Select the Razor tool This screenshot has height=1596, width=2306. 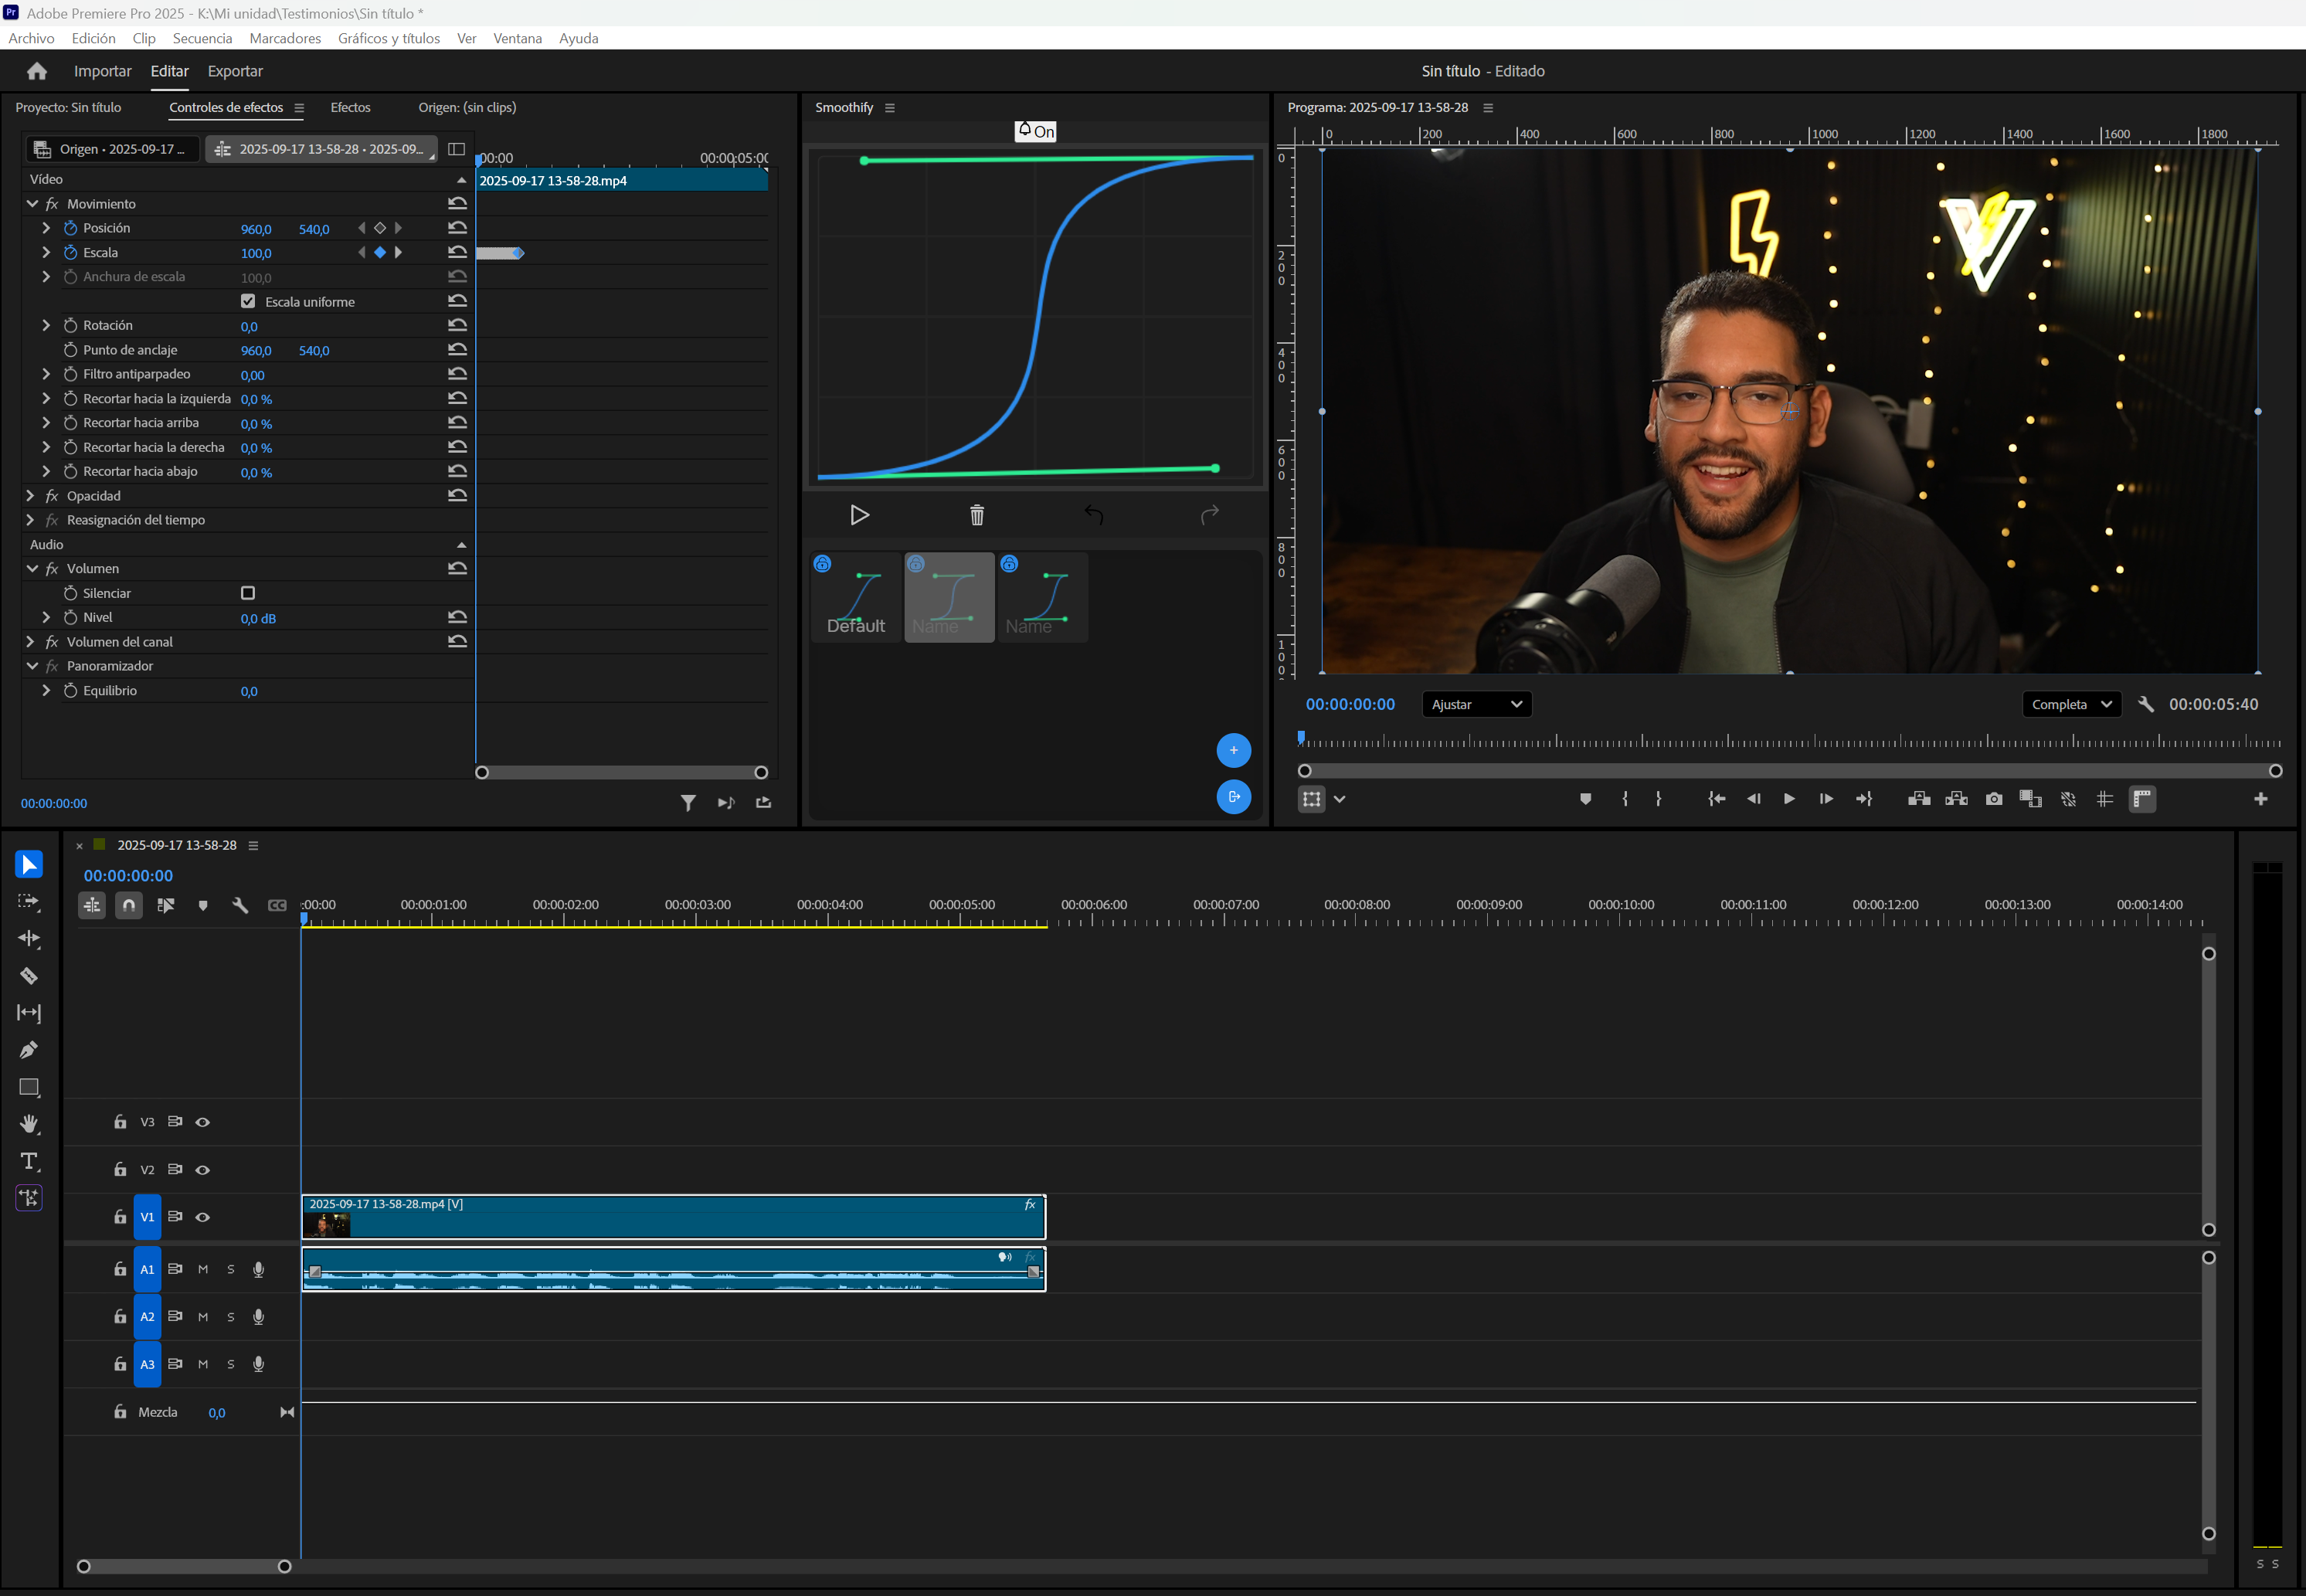[29, 976]
